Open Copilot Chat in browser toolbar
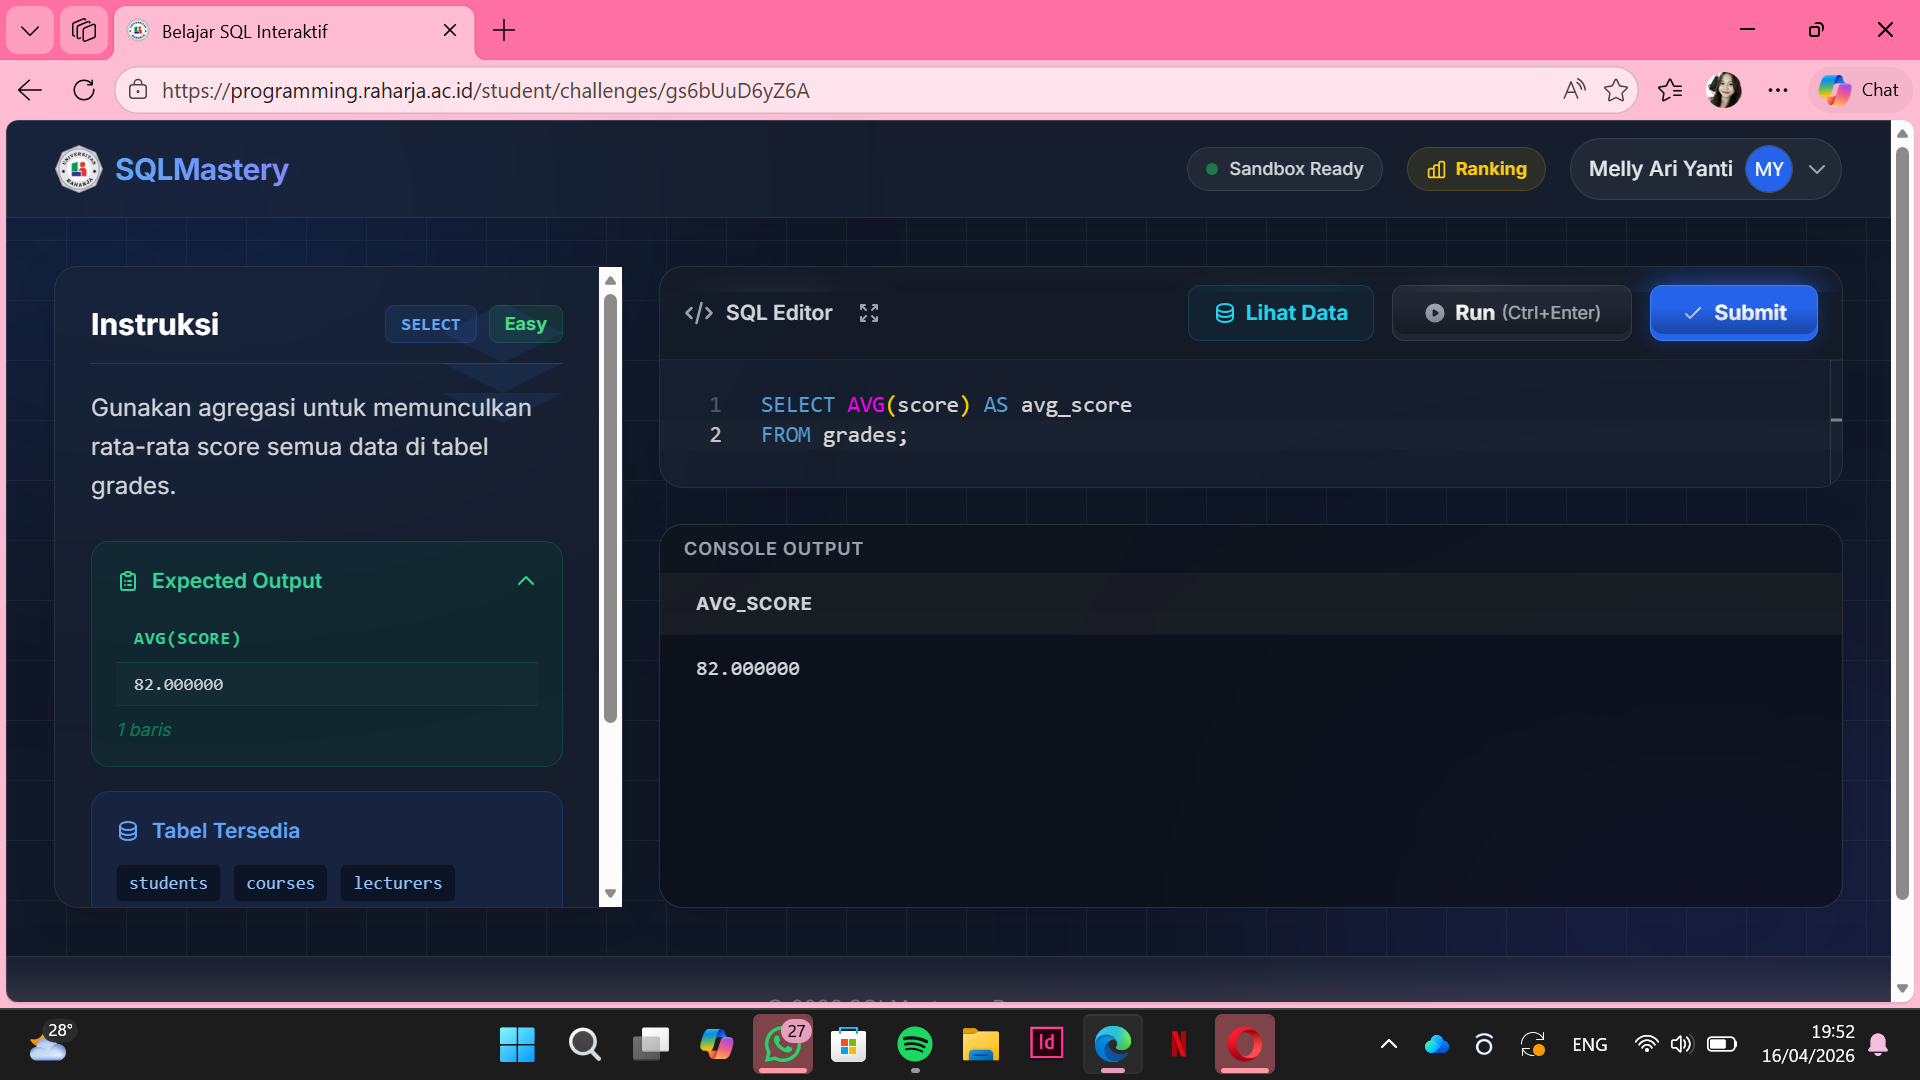The image size is (1920, 1080). 1859,90
